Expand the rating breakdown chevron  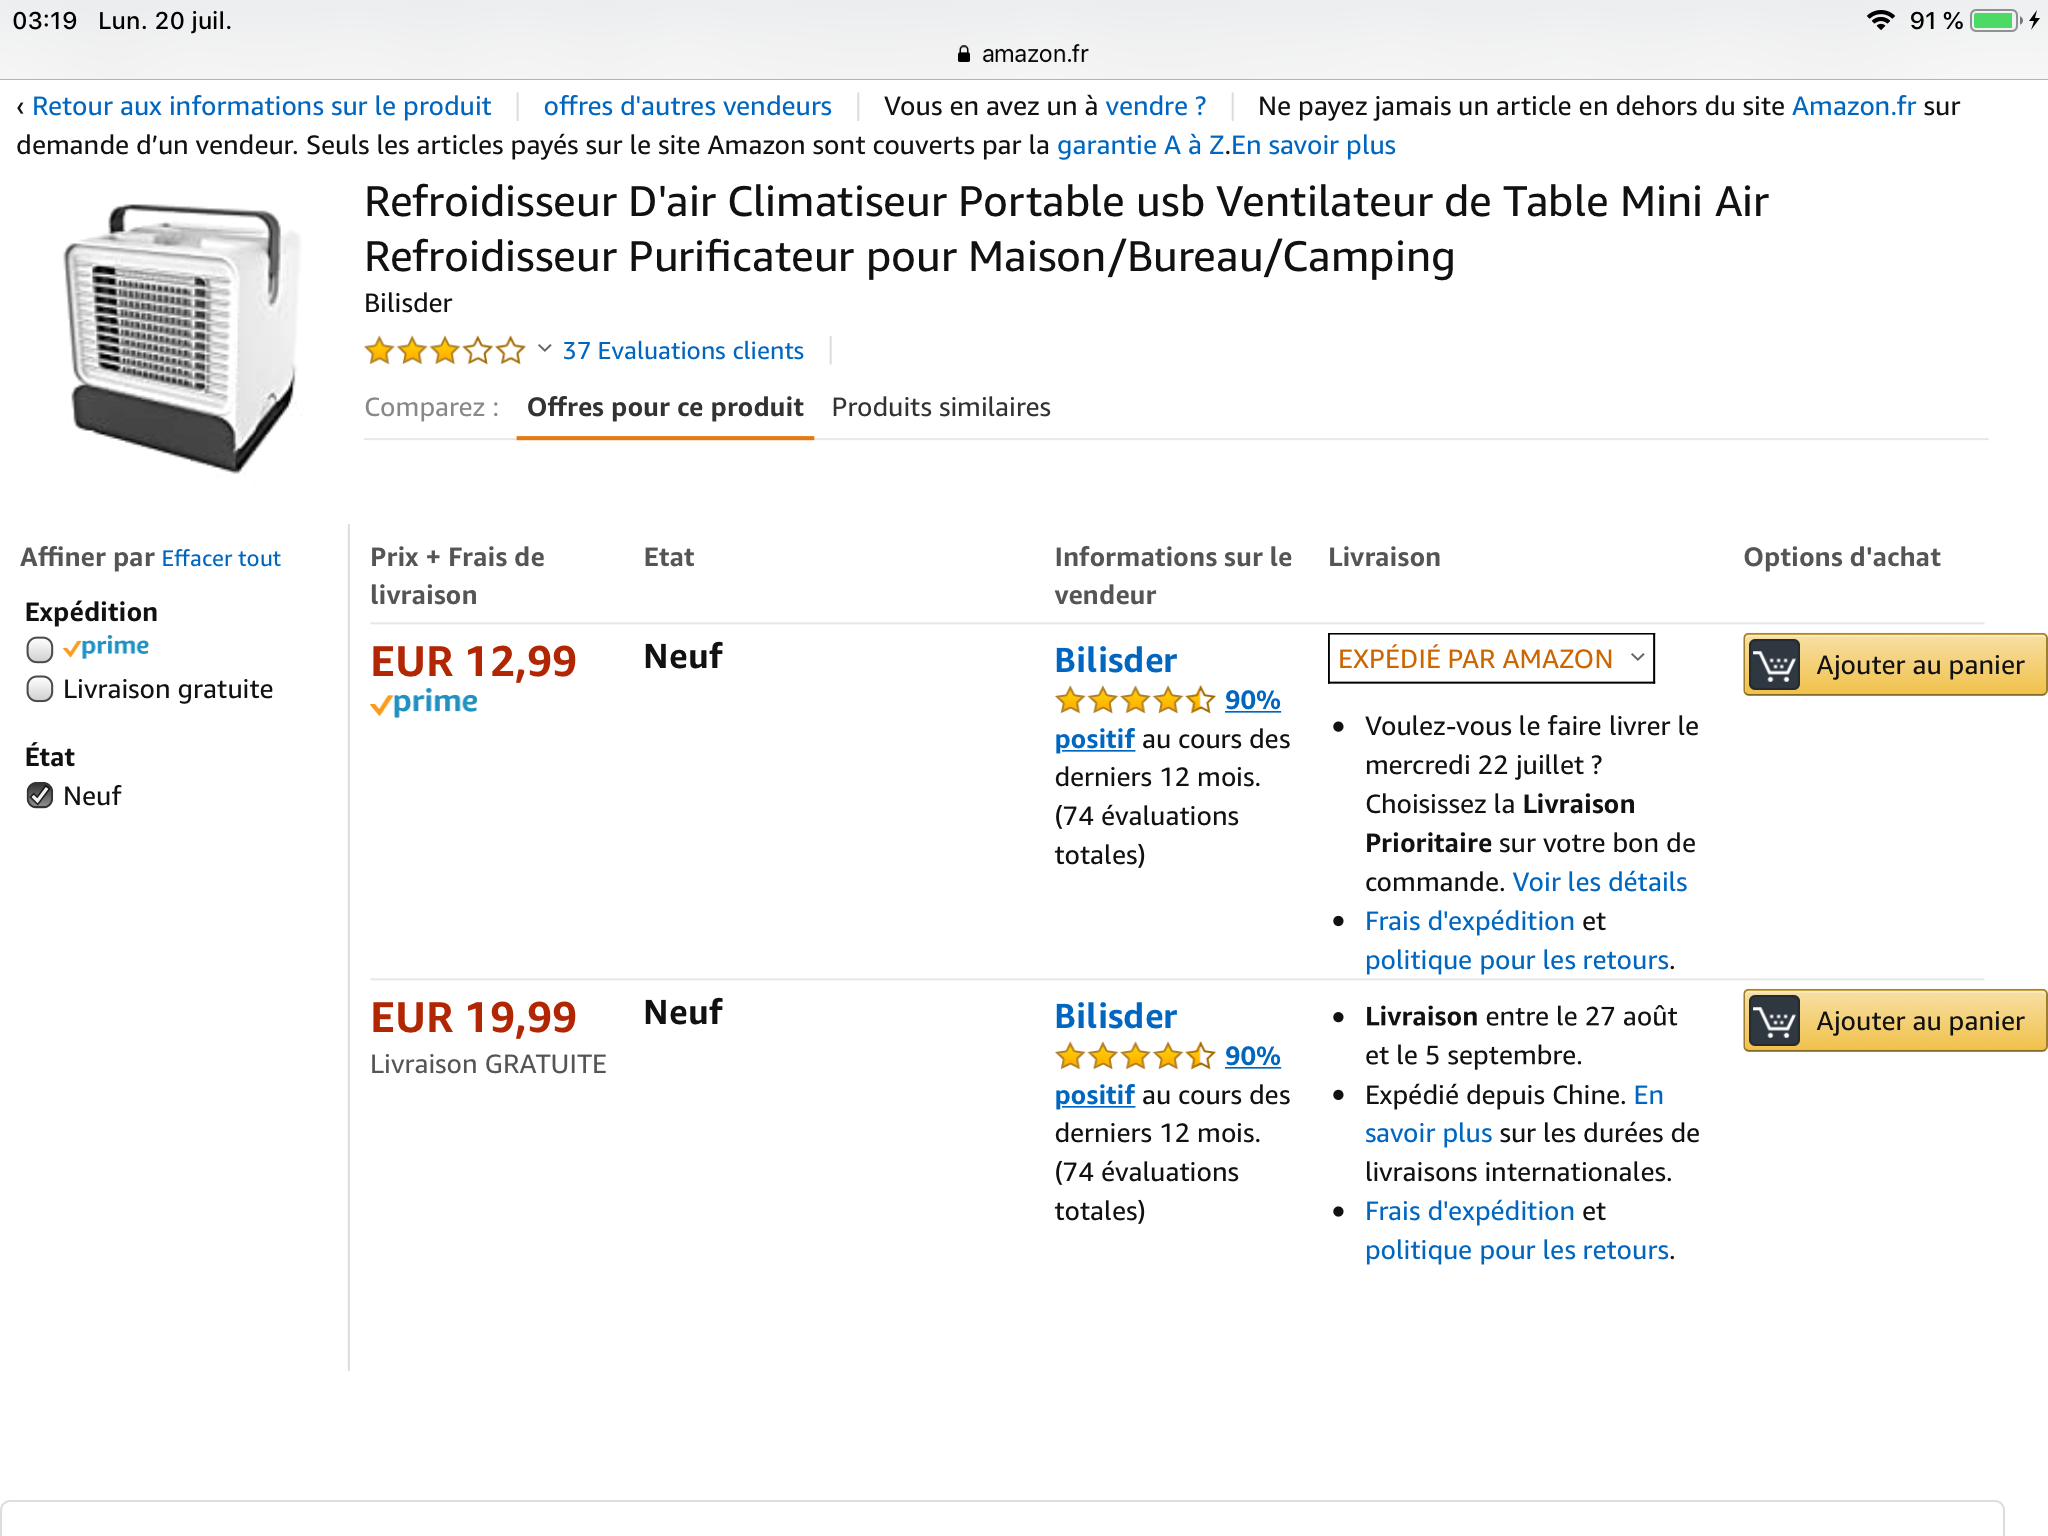[545, 349]
